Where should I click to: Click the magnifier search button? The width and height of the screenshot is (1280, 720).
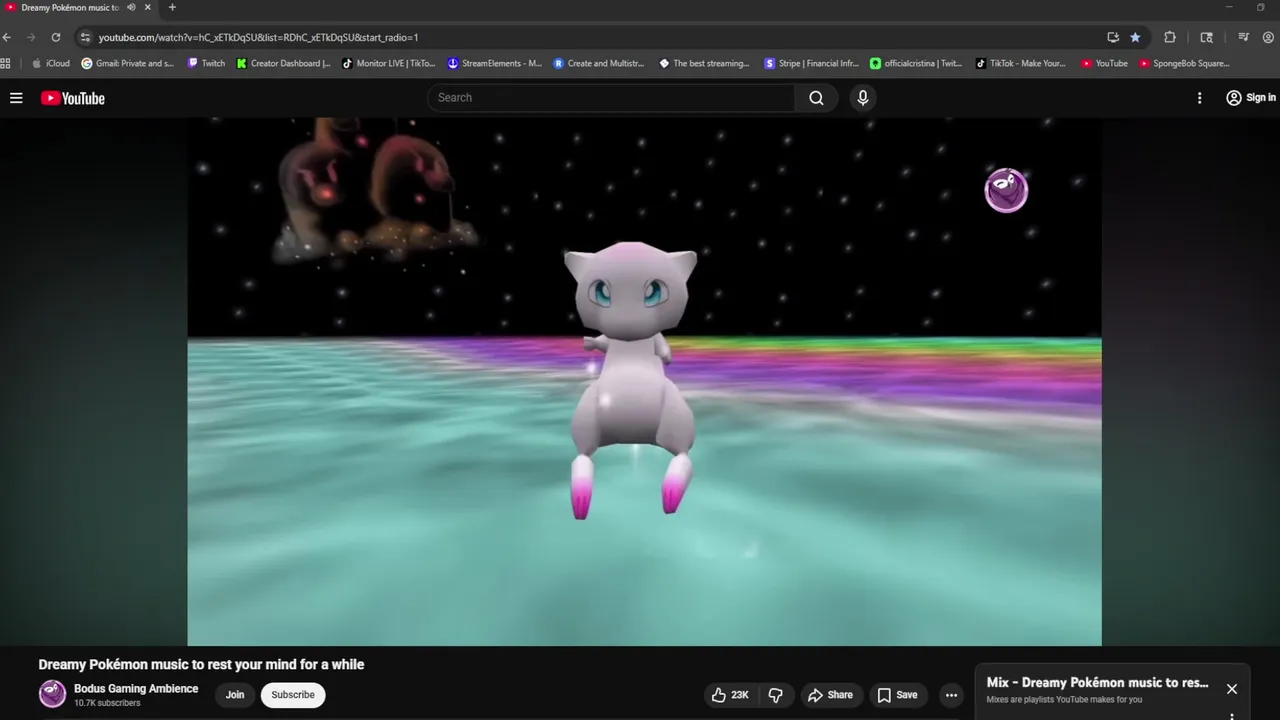817,98
